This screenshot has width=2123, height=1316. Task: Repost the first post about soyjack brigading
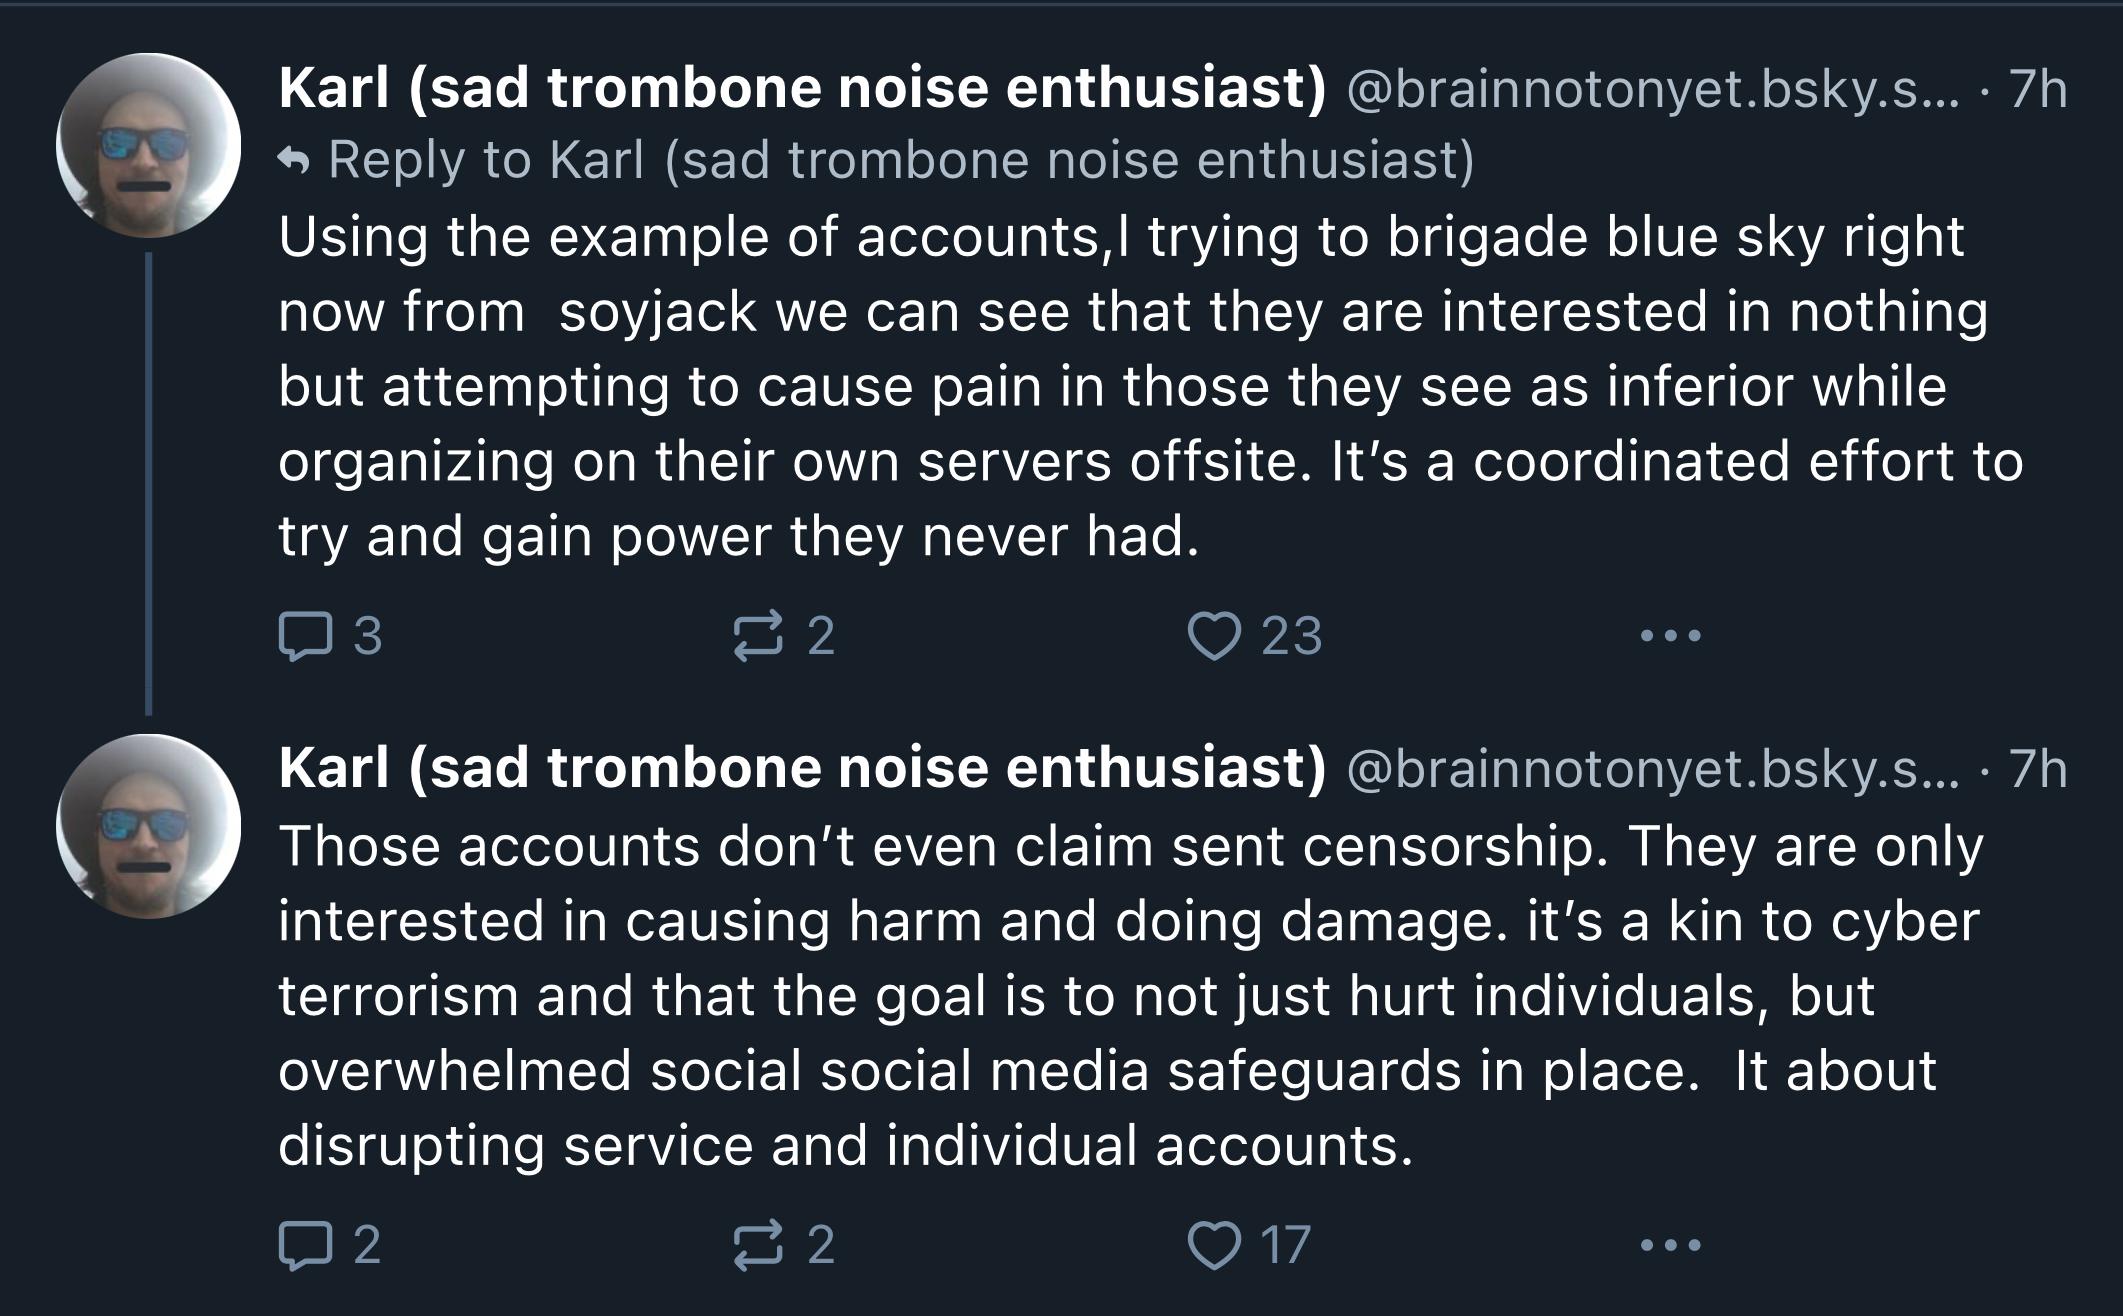click(757, 636)
